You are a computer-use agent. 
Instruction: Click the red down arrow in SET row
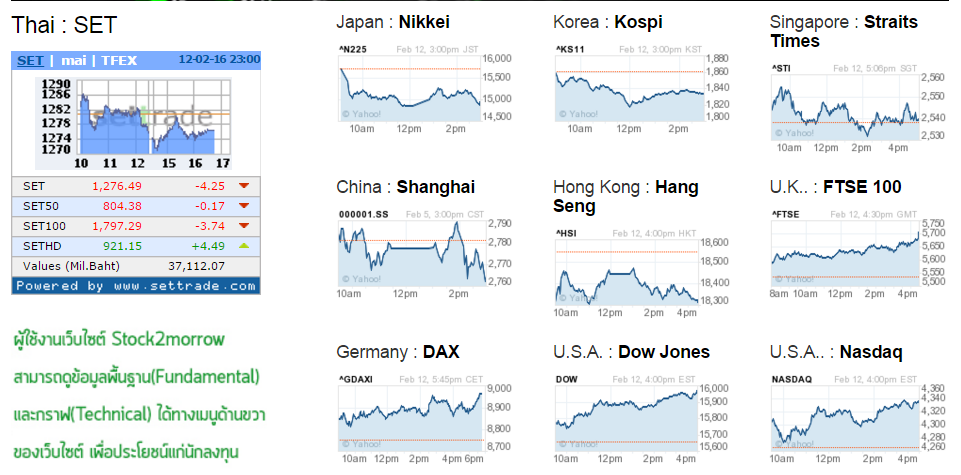click(243, 186)
